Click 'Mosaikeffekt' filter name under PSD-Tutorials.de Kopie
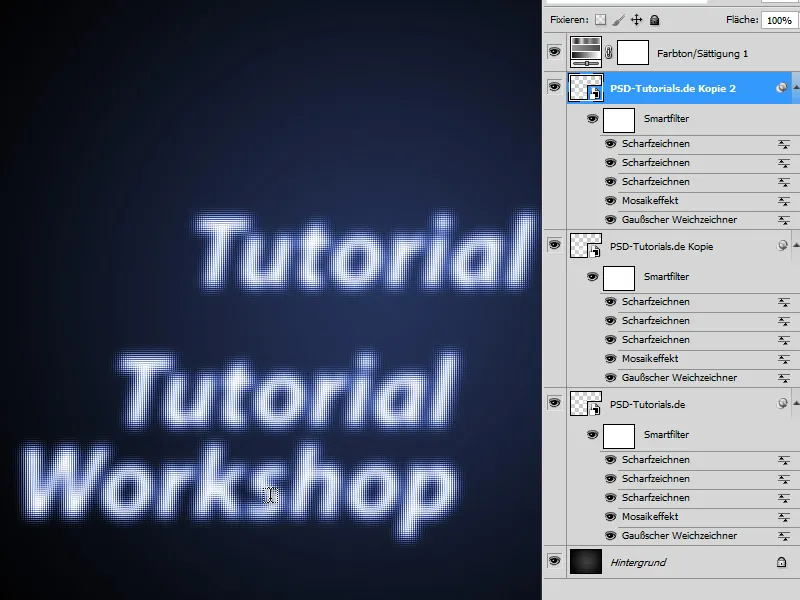This screenshot has height=600, width=800. click(650, 359)
